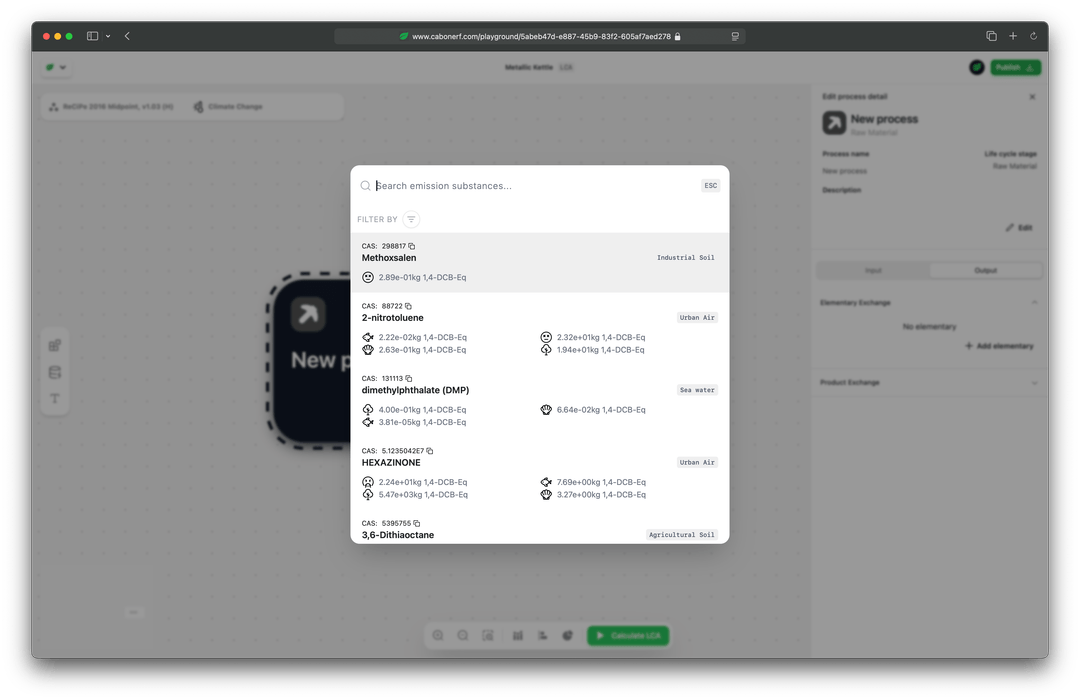Collapse the Elementary Exchange section
1080x700 pixels.
pos(1034,302)
